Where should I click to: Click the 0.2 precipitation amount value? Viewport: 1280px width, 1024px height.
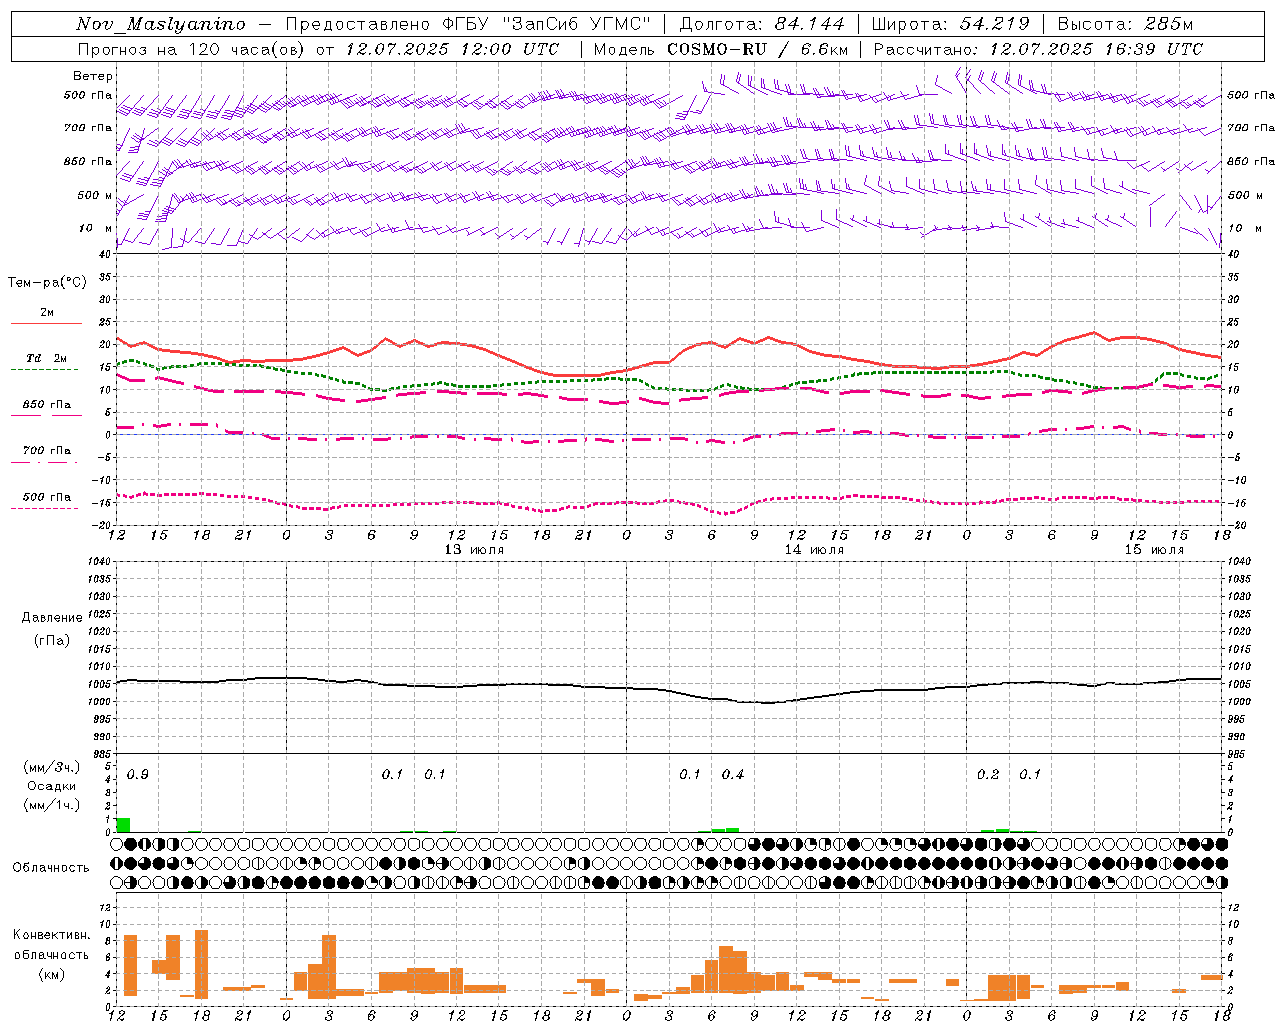(988, 775)
